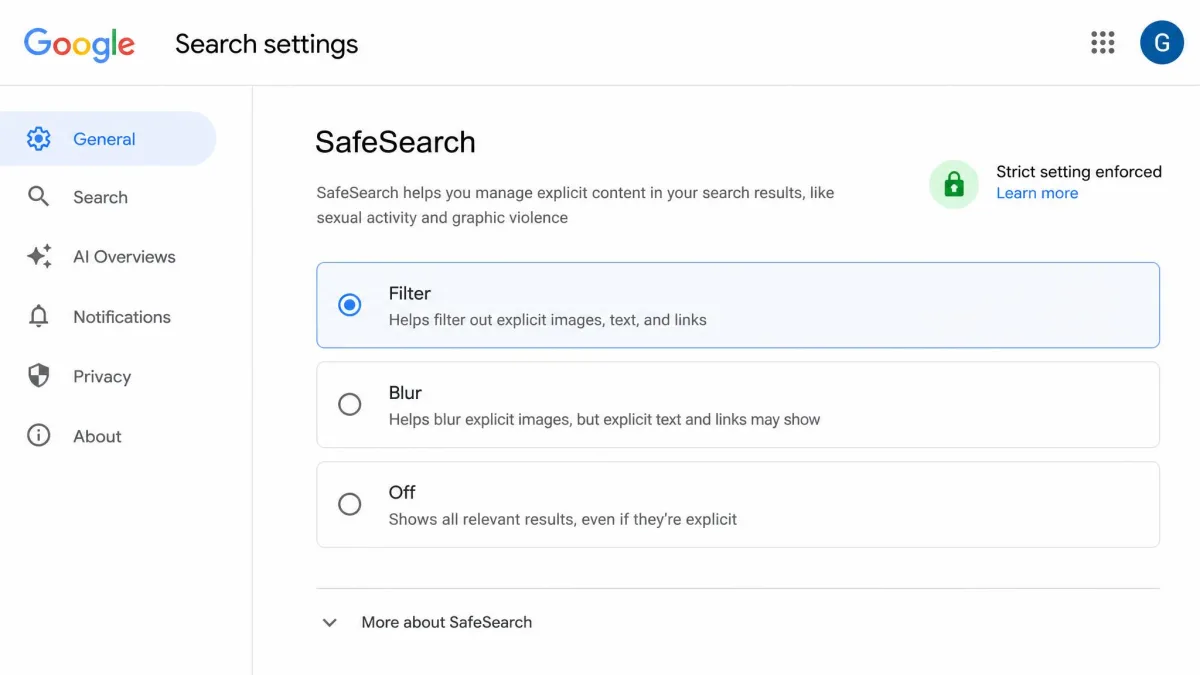This screenshot has width=1200, height=675.
Task: Open the General settings tab
Action: pyautogui.click(x=108, y=139)
